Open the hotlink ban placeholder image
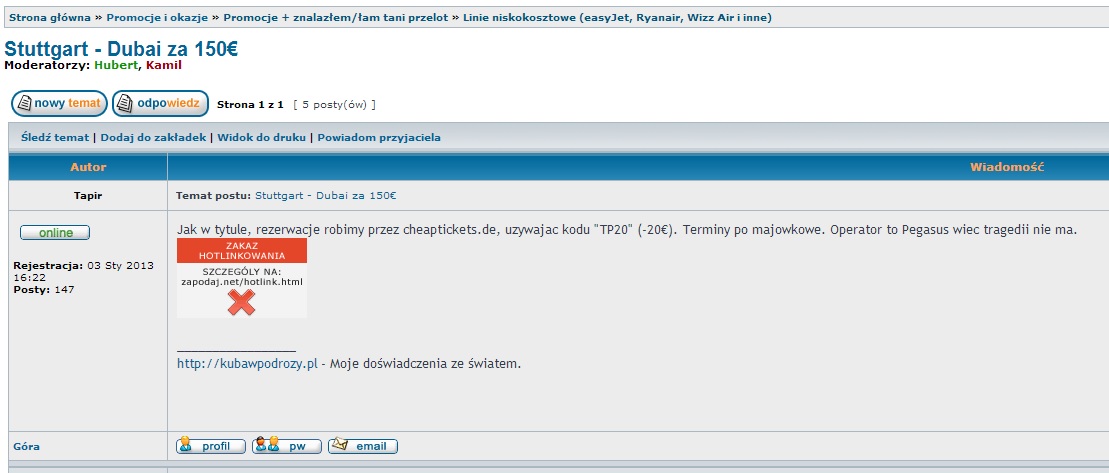Viewport: 1109px width, 473px height. (242, 278)
